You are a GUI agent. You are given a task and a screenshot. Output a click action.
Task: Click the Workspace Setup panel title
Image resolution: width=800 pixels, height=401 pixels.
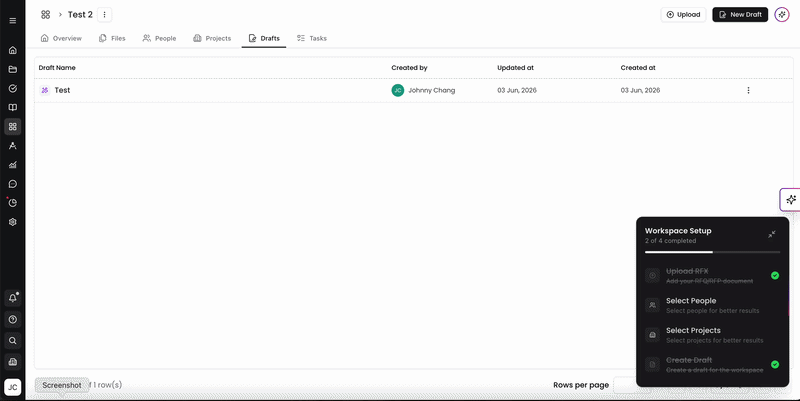678,231
